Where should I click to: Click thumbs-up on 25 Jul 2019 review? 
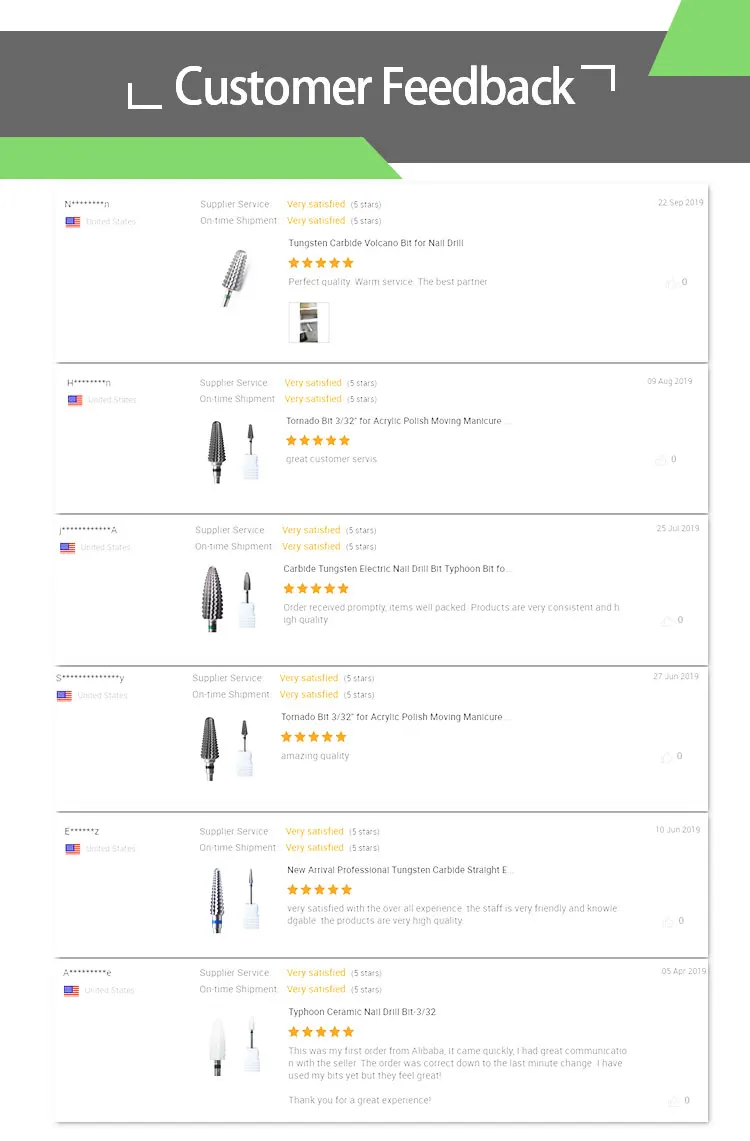[667, 621]
